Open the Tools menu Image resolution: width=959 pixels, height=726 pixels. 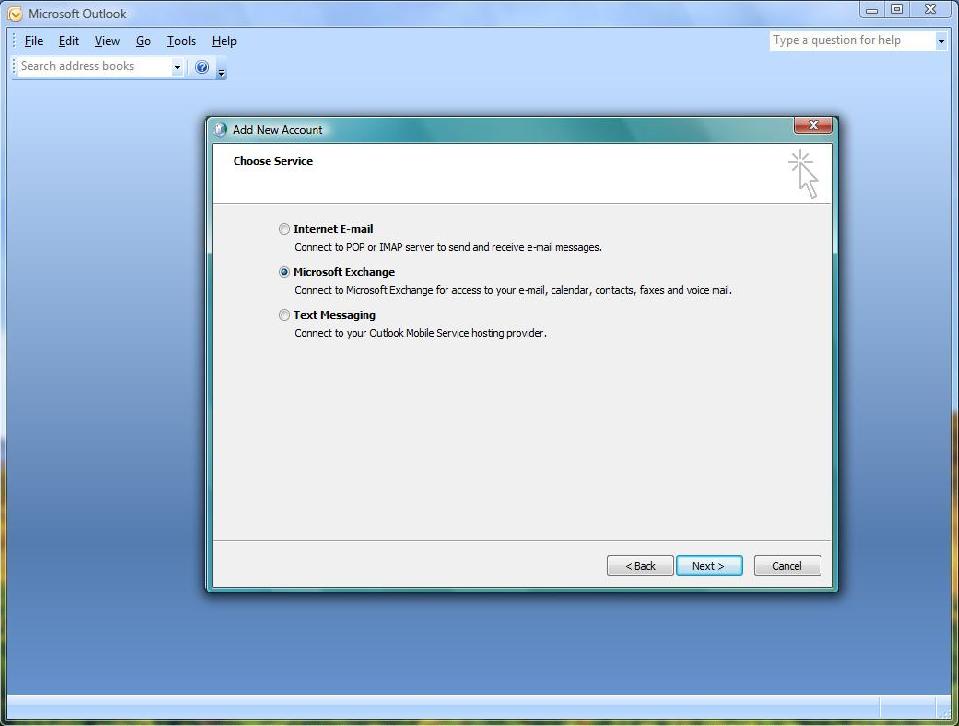[x=181, y=41]
